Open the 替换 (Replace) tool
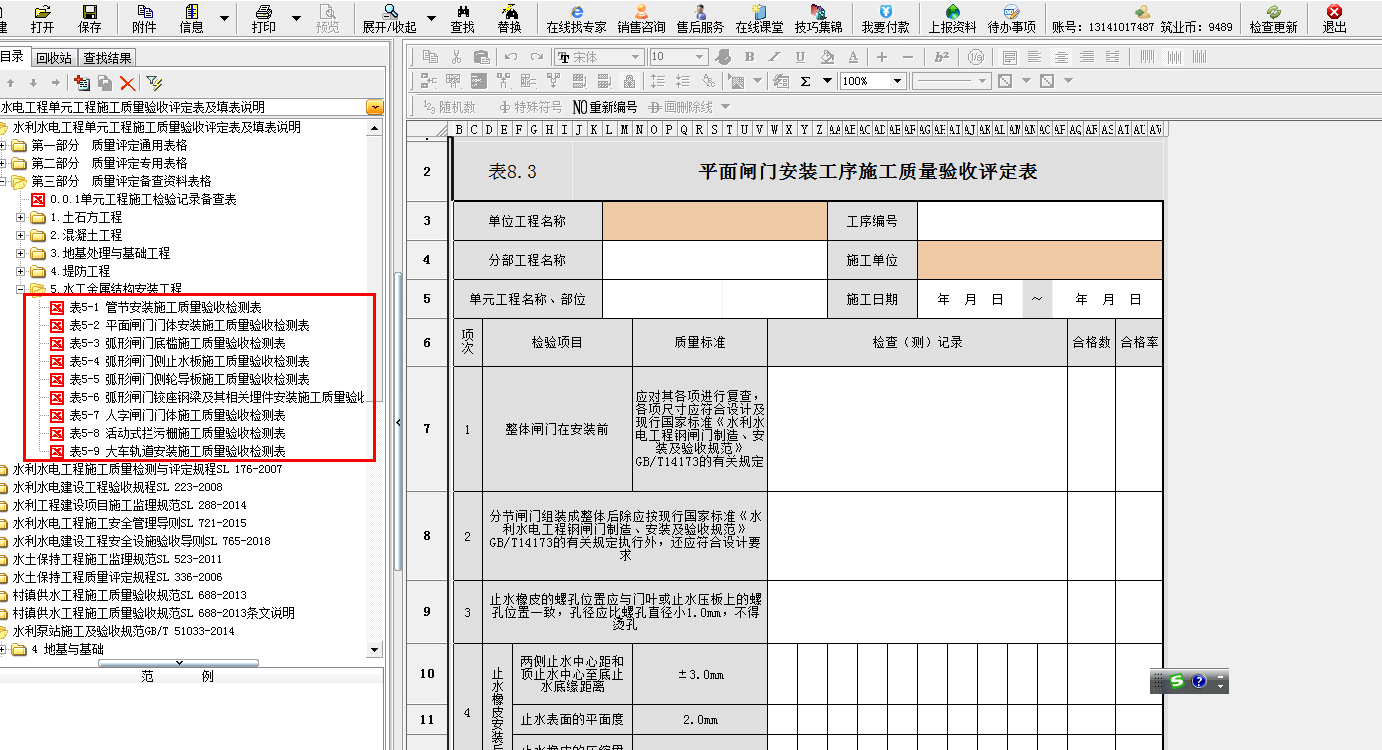Screen dimensions: 1382x750 point(509,18)
